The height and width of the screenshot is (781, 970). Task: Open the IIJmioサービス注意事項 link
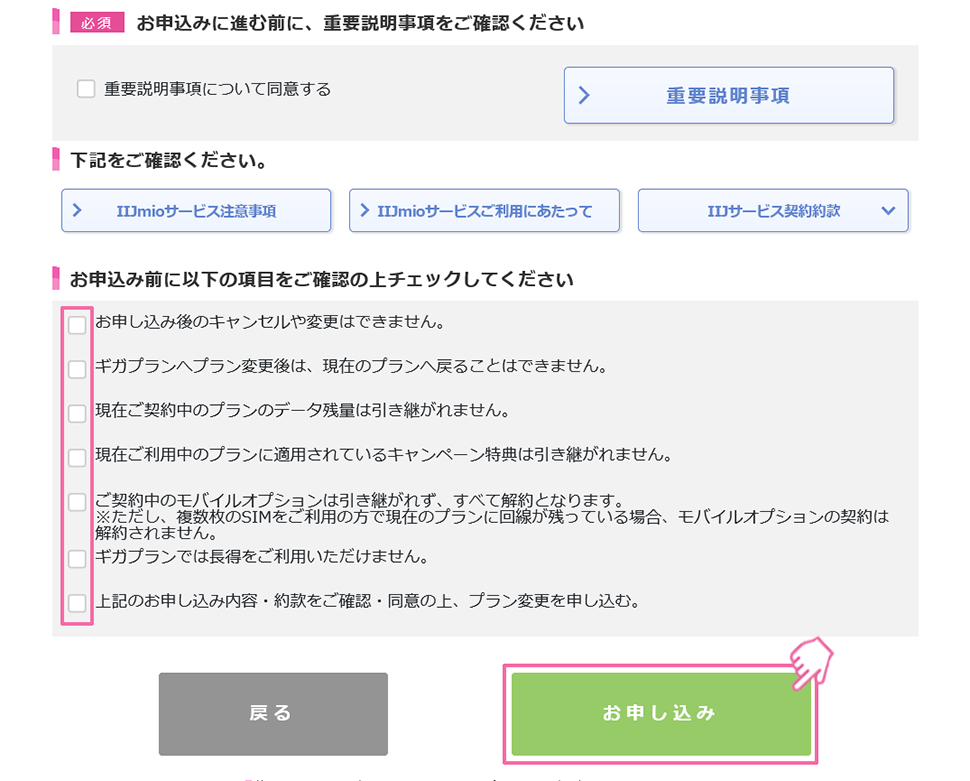196,211
